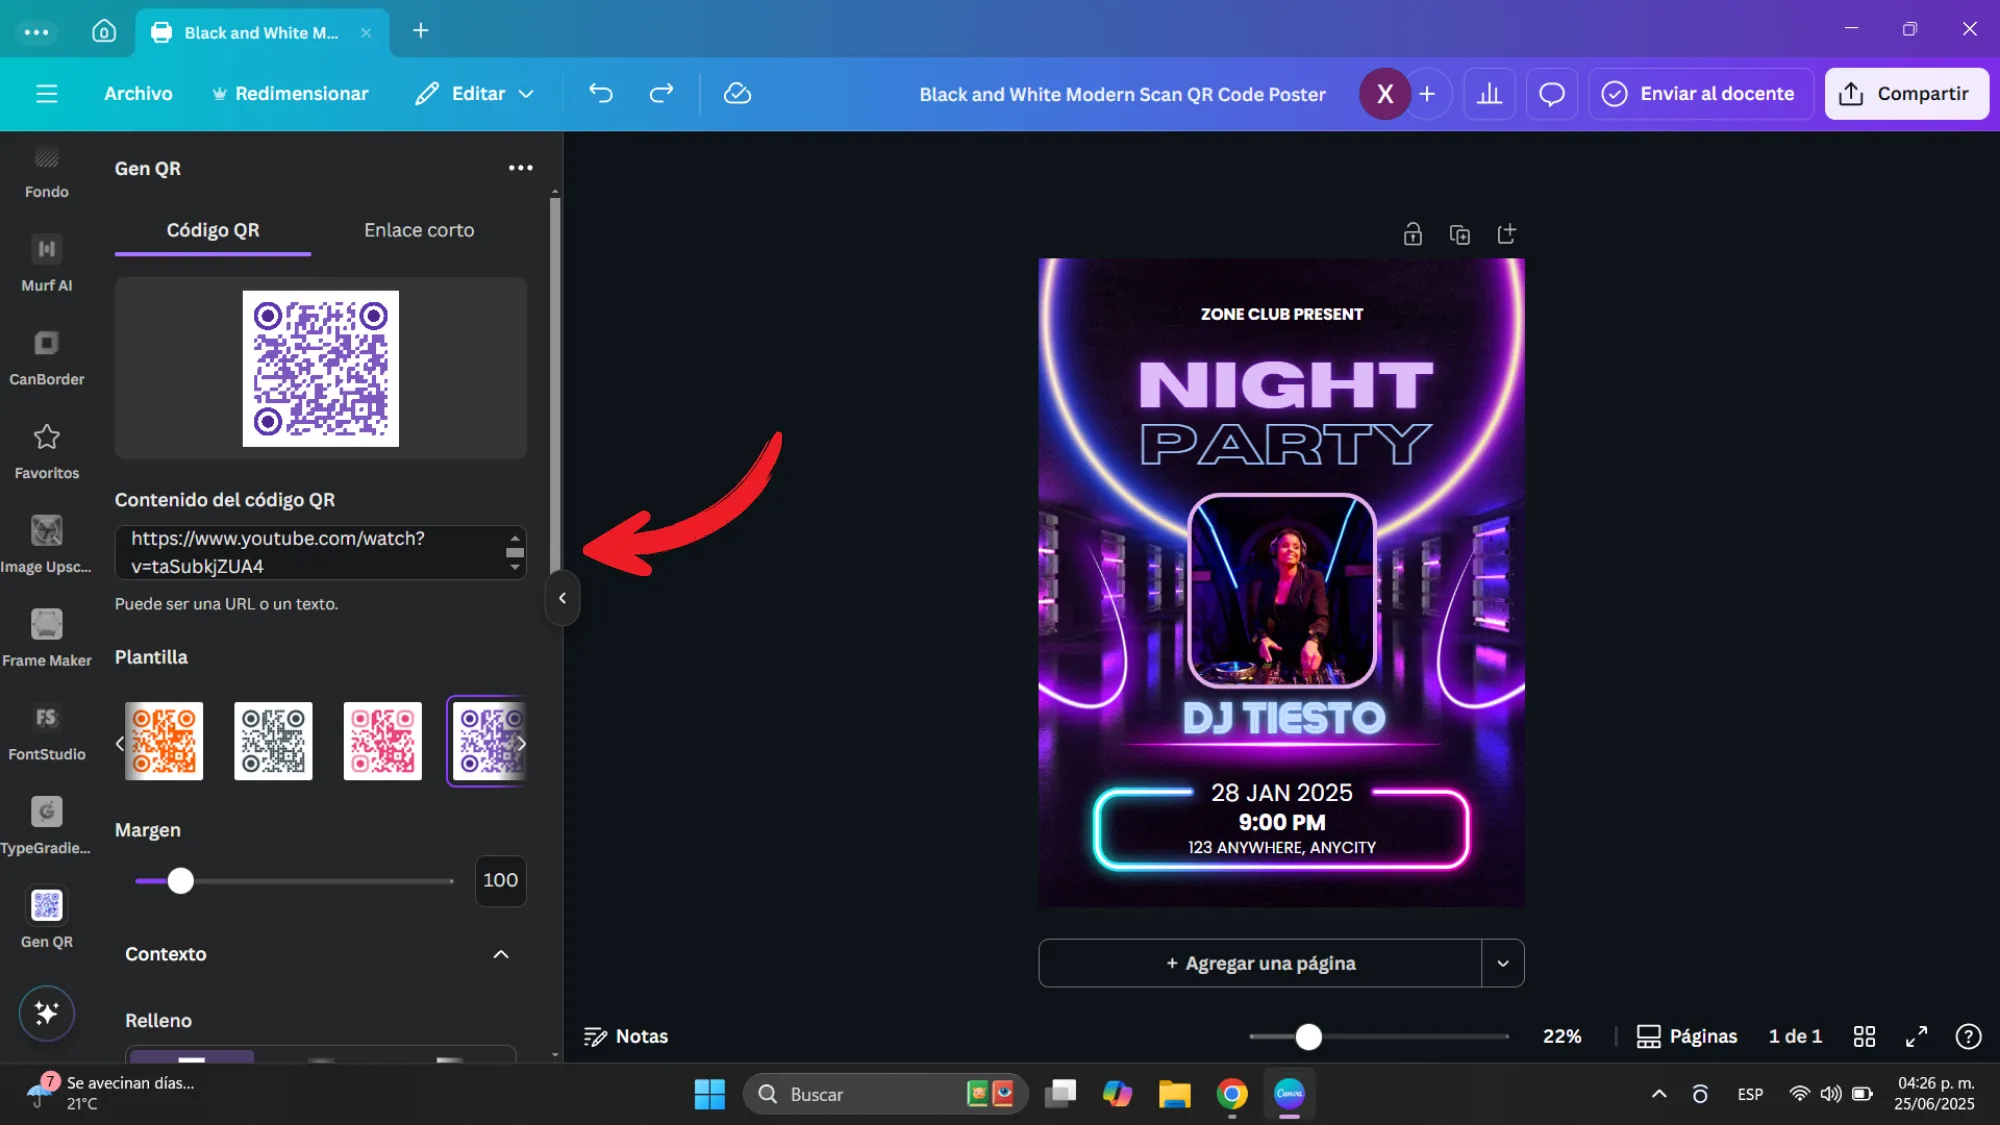Image resolution: width=2000 pixels, height=1125 pixels.
Task: Open Chrome from the taskbar
Action: coord(1232,1094)
